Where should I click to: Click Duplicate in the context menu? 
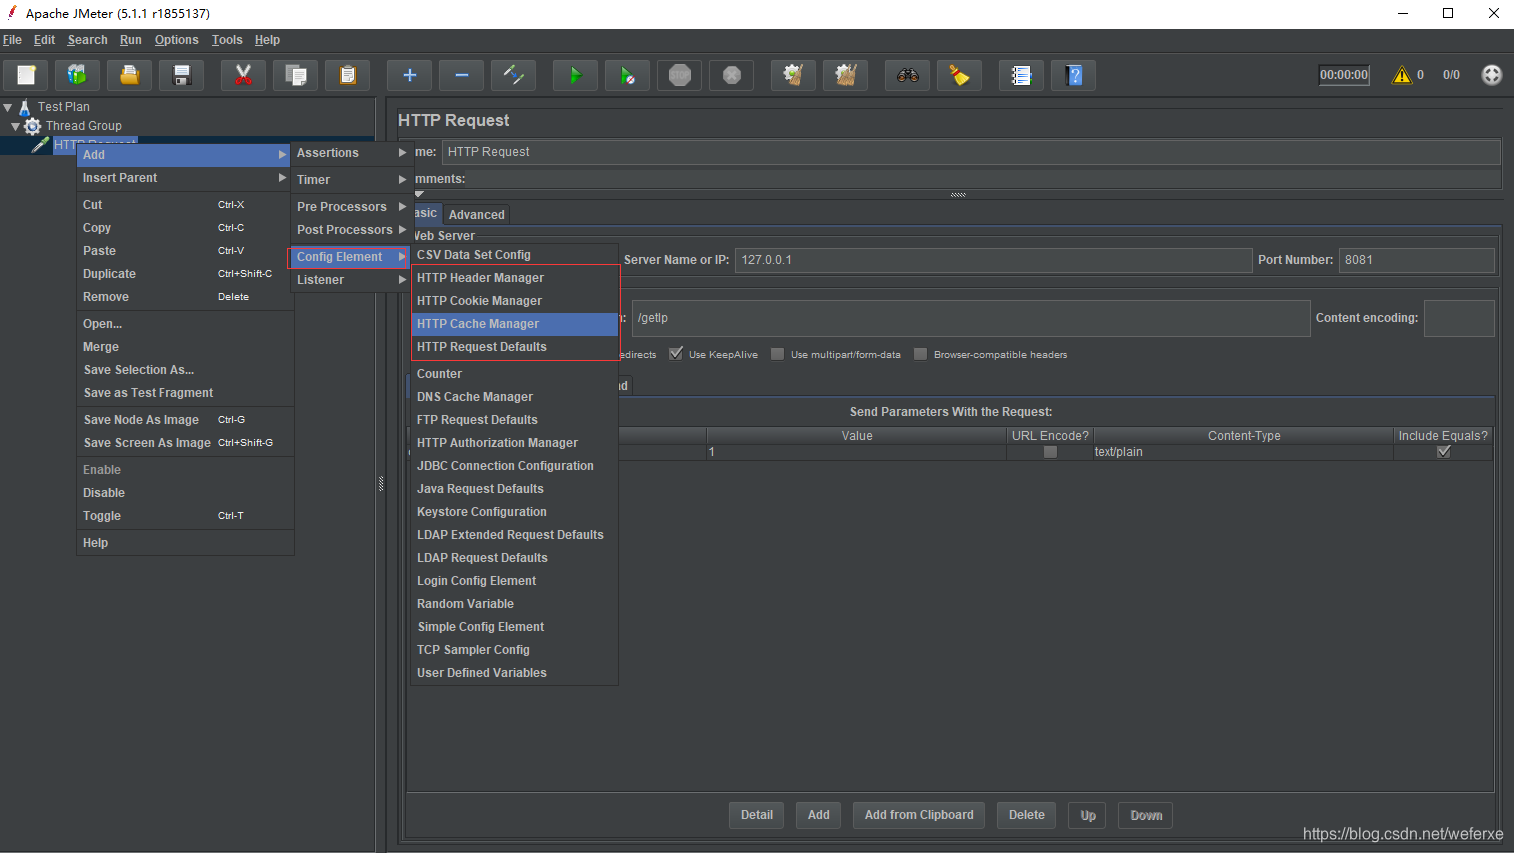pyautogui.click(x=184, y=274)
